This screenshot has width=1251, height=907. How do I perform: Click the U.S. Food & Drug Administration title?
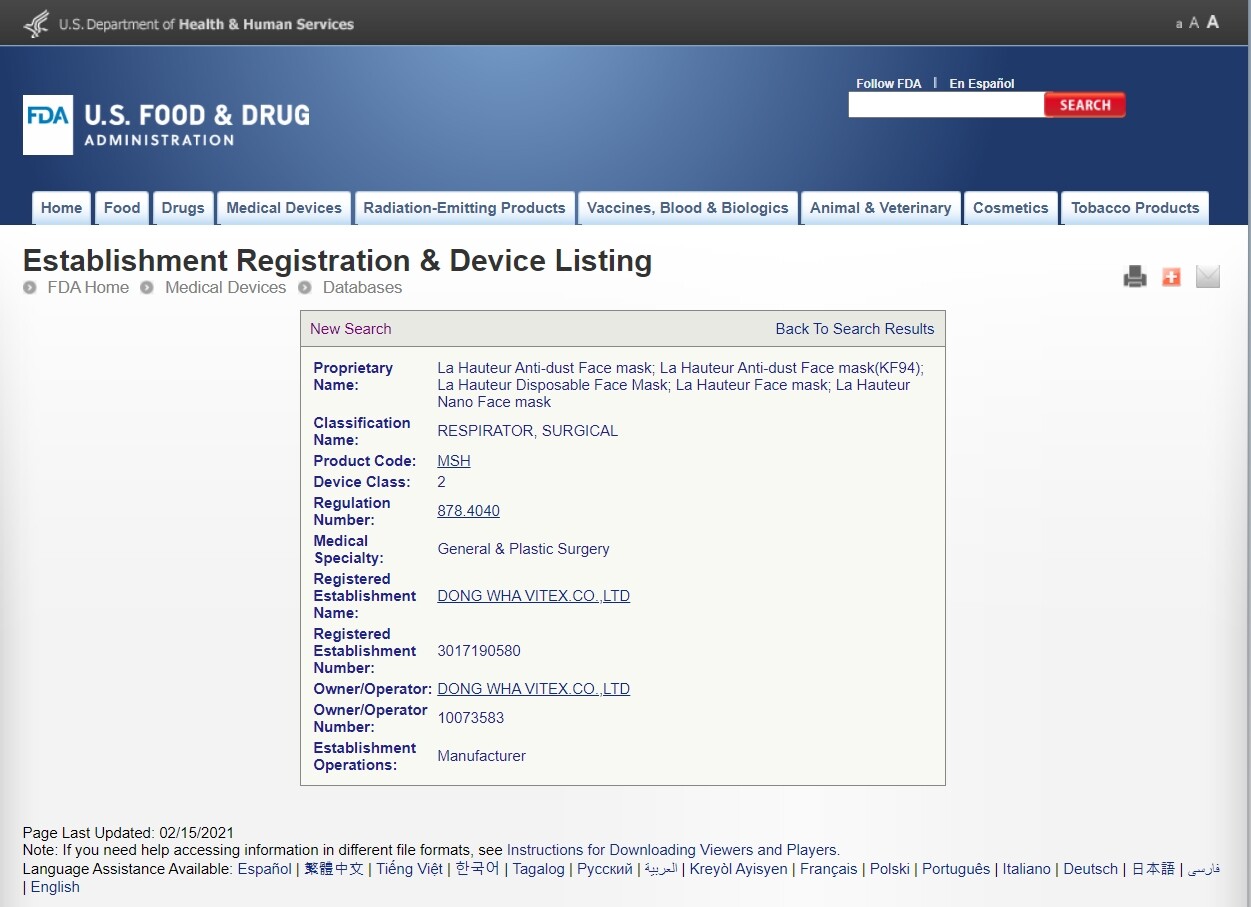pos(197,124)
